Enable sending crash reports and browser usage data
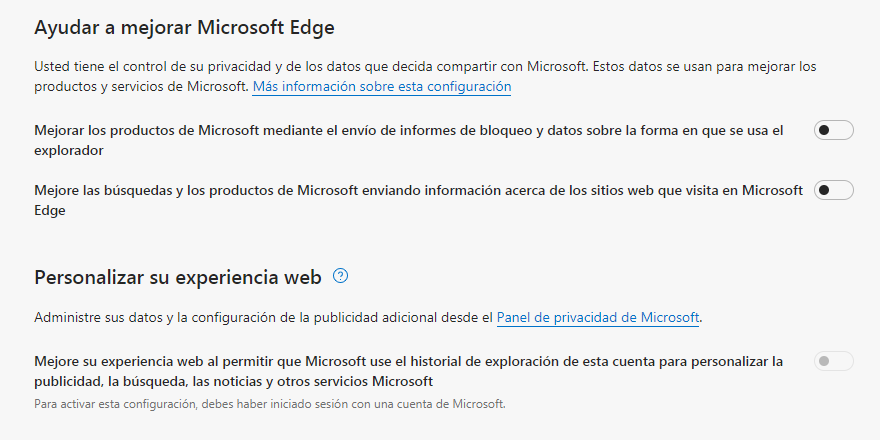Image resolution: width=880 pixels, height=440 pixels. tap(833, 130)
